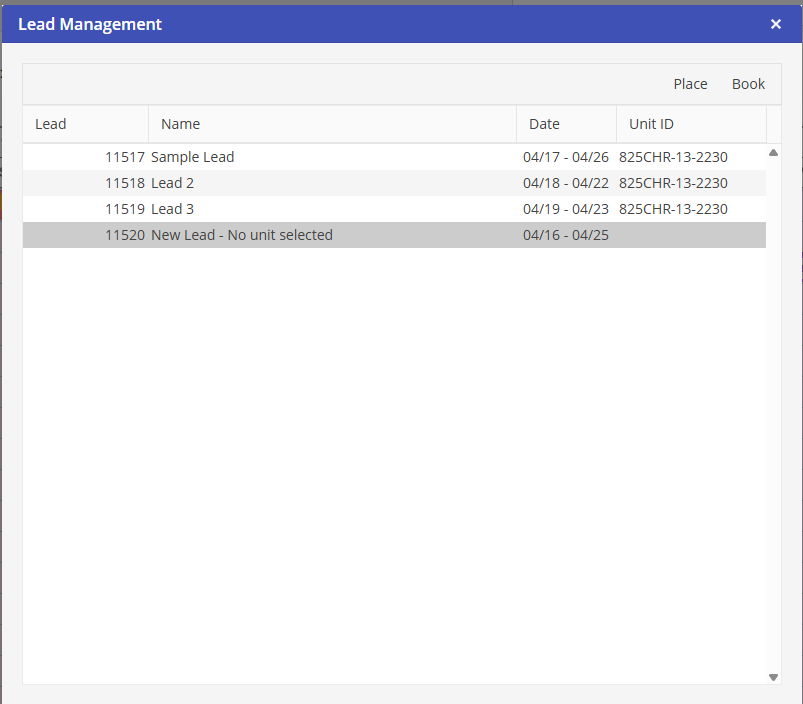Sort by the Date column header
Screen dimensions: 803x704
(544, 124)
